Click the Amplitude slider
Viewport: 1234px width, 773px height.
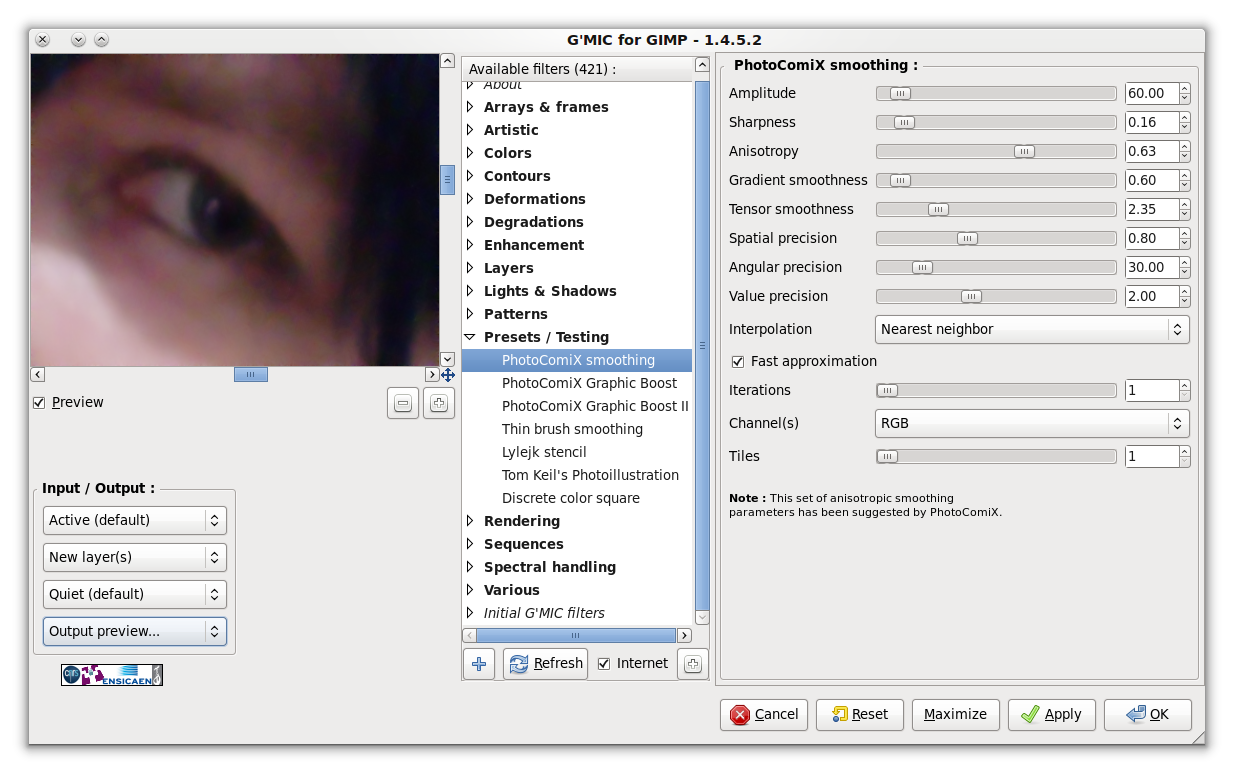(995, 93)
